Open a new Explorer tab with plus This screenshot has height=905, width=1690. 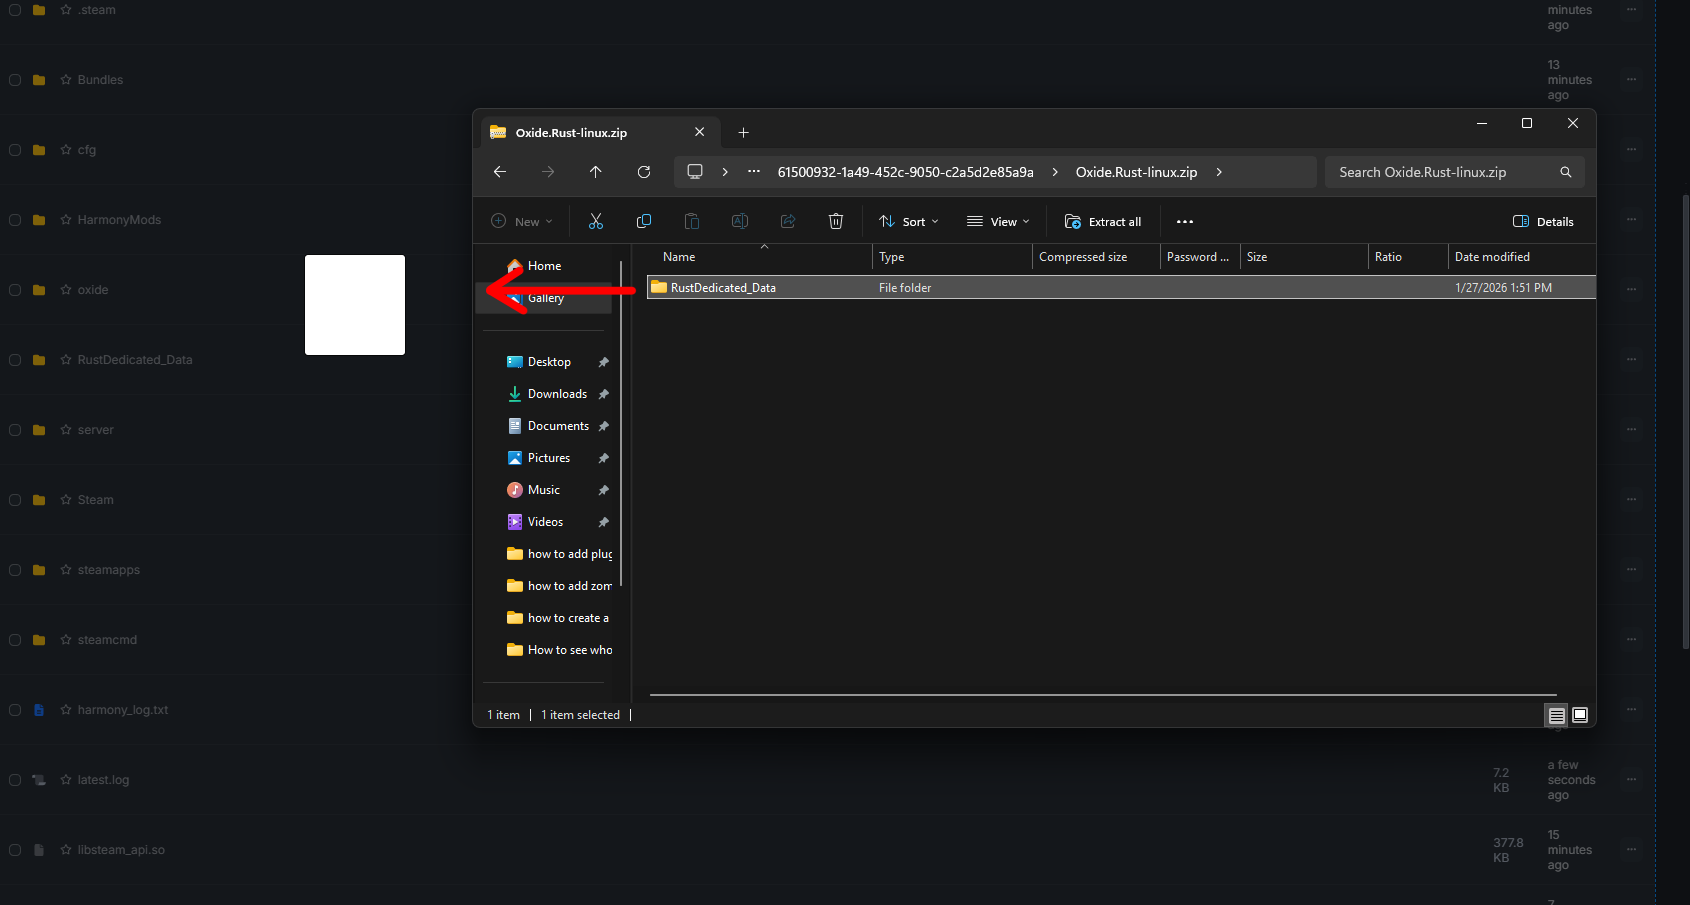pyautogui.click(x=743, y=133)
